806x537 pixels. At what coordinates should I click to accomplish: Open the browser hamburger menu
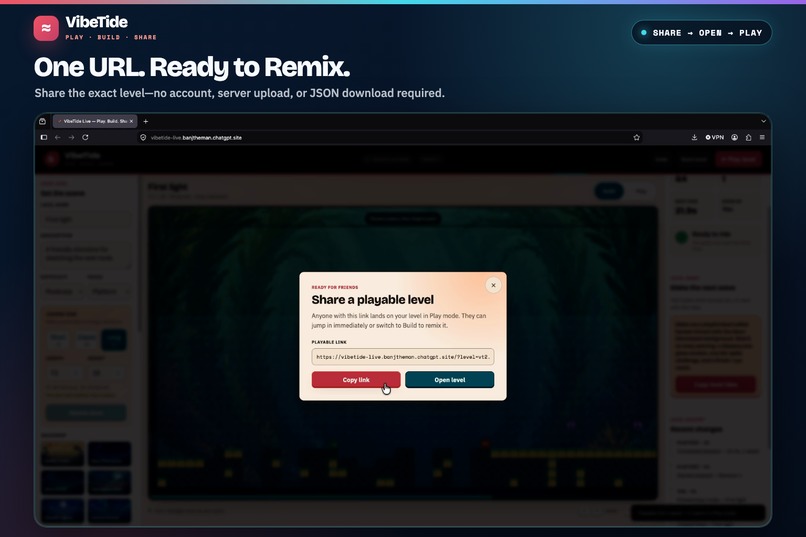[762, 137]
